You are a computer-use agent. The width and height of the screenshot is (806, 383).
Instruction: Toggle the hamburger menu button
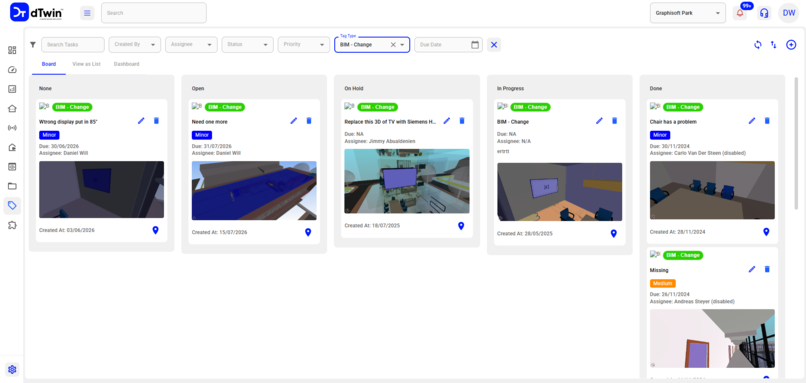pyautogui.click(x=87, y=13)
